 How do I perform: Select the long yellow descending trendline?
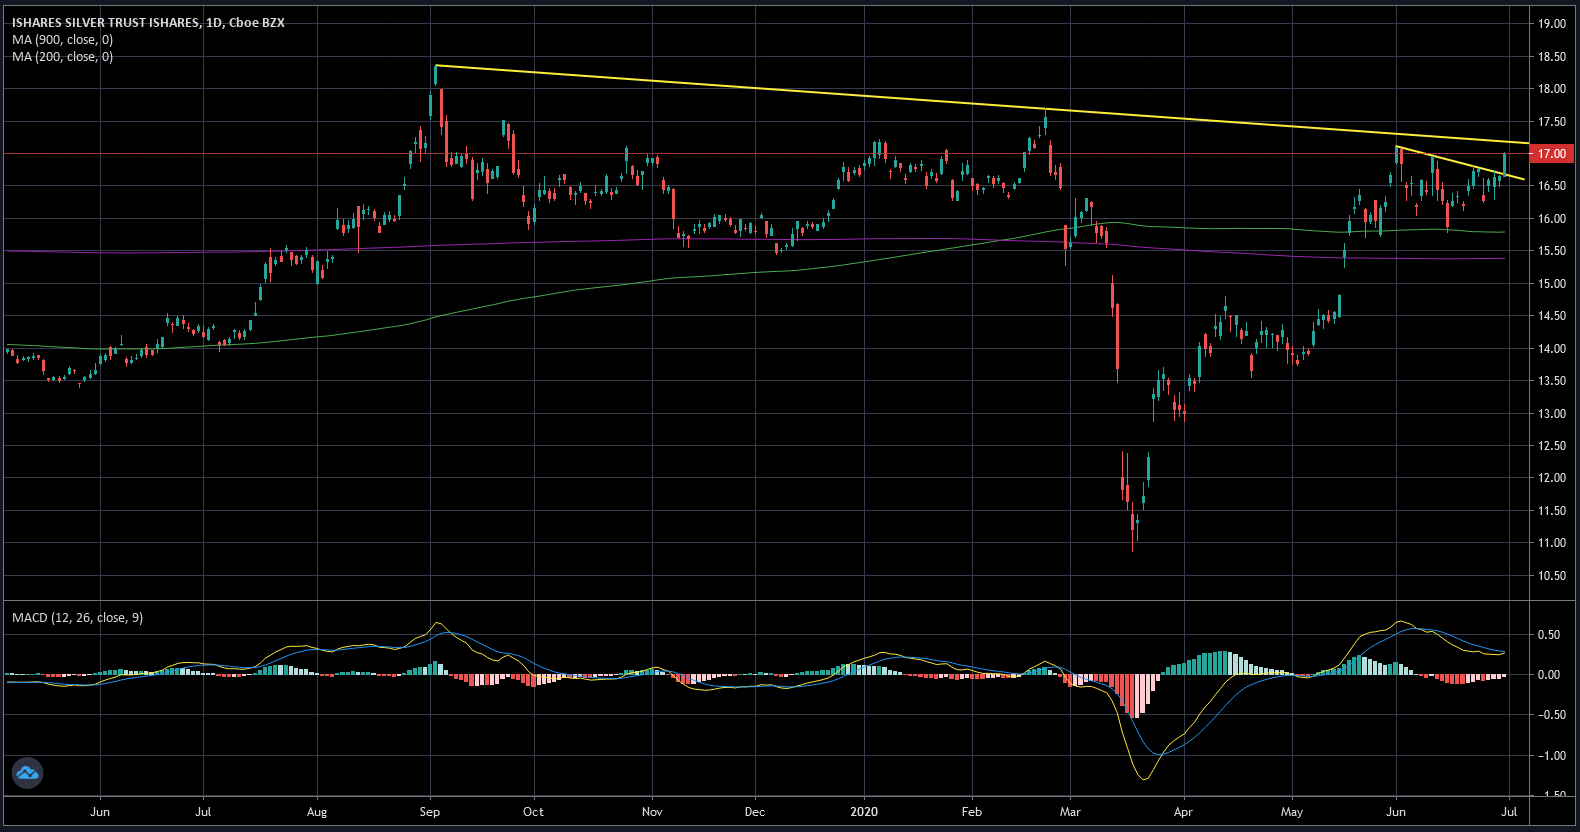[980, 104]
